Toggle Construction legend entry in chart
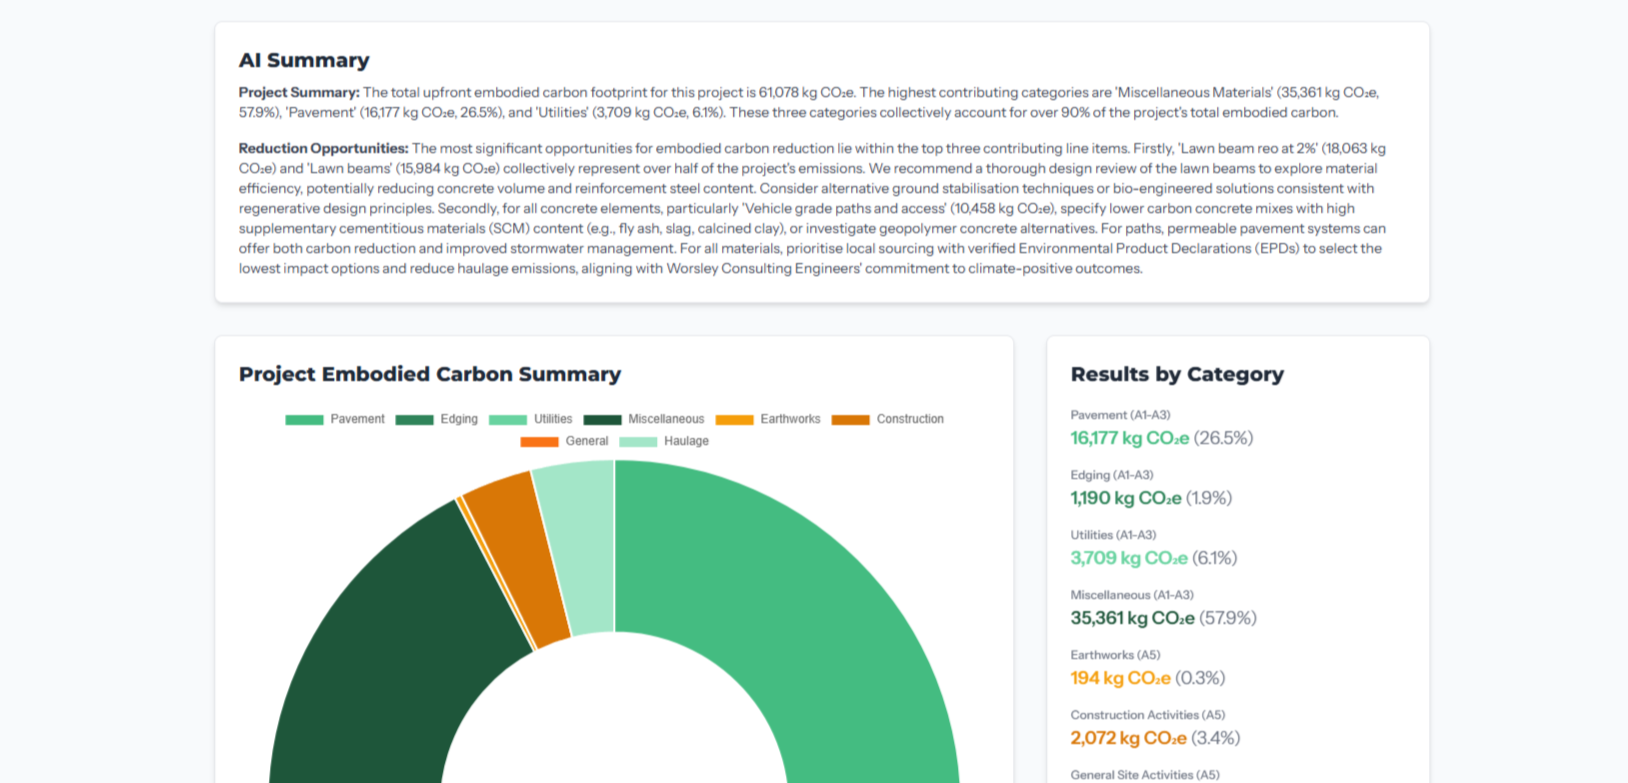The image size is (1628, 783). point(888,419)
